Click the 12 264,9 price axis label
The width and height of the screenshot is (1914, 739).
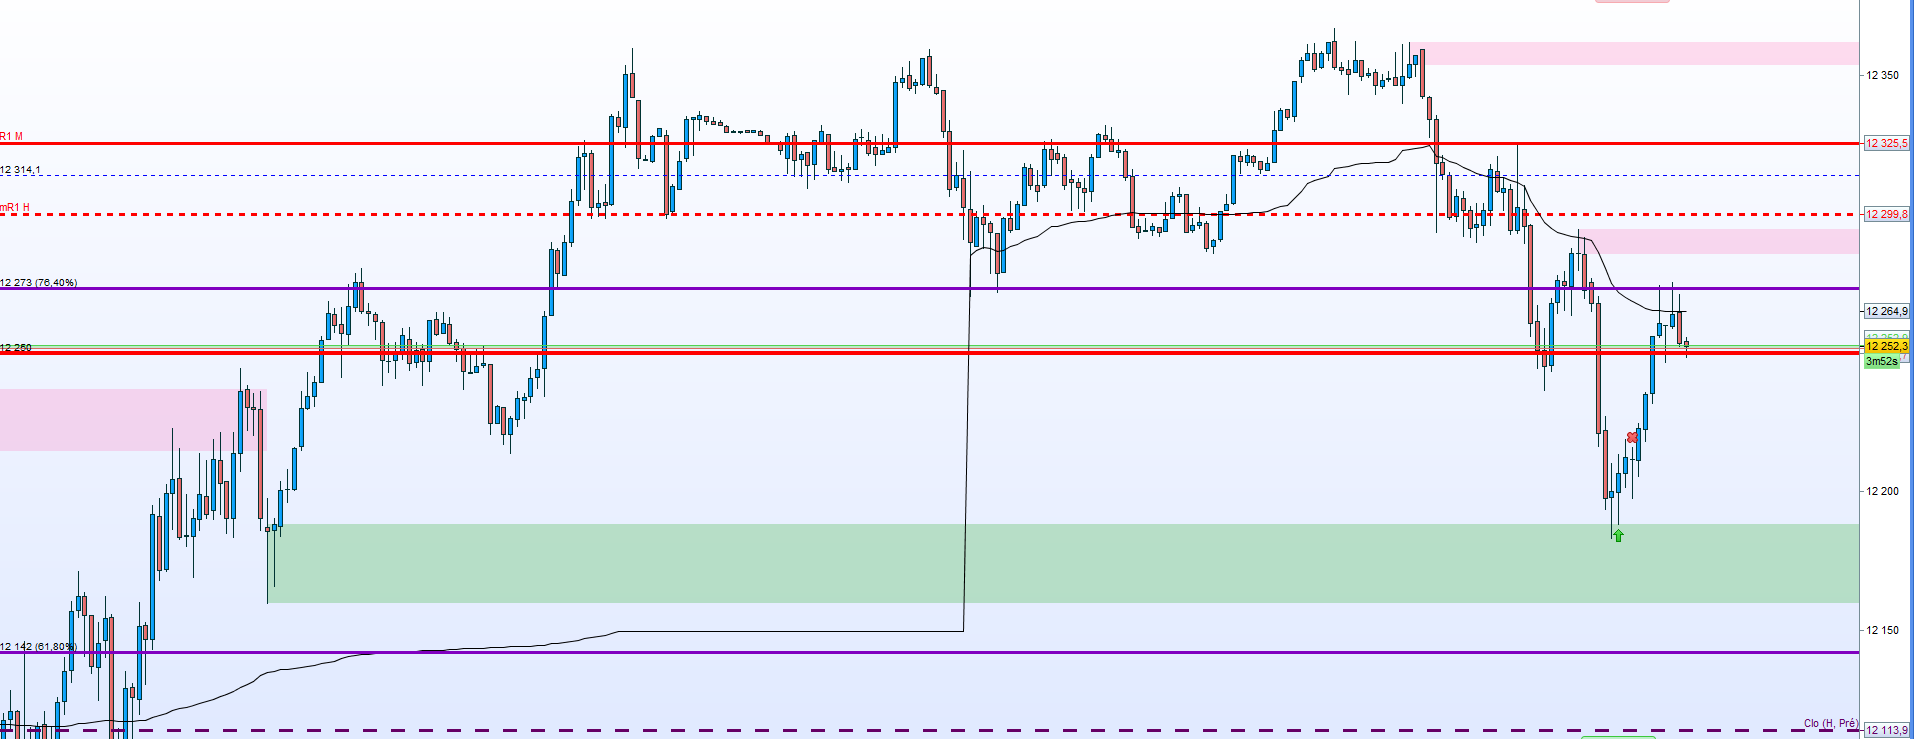pos(1886,311)
